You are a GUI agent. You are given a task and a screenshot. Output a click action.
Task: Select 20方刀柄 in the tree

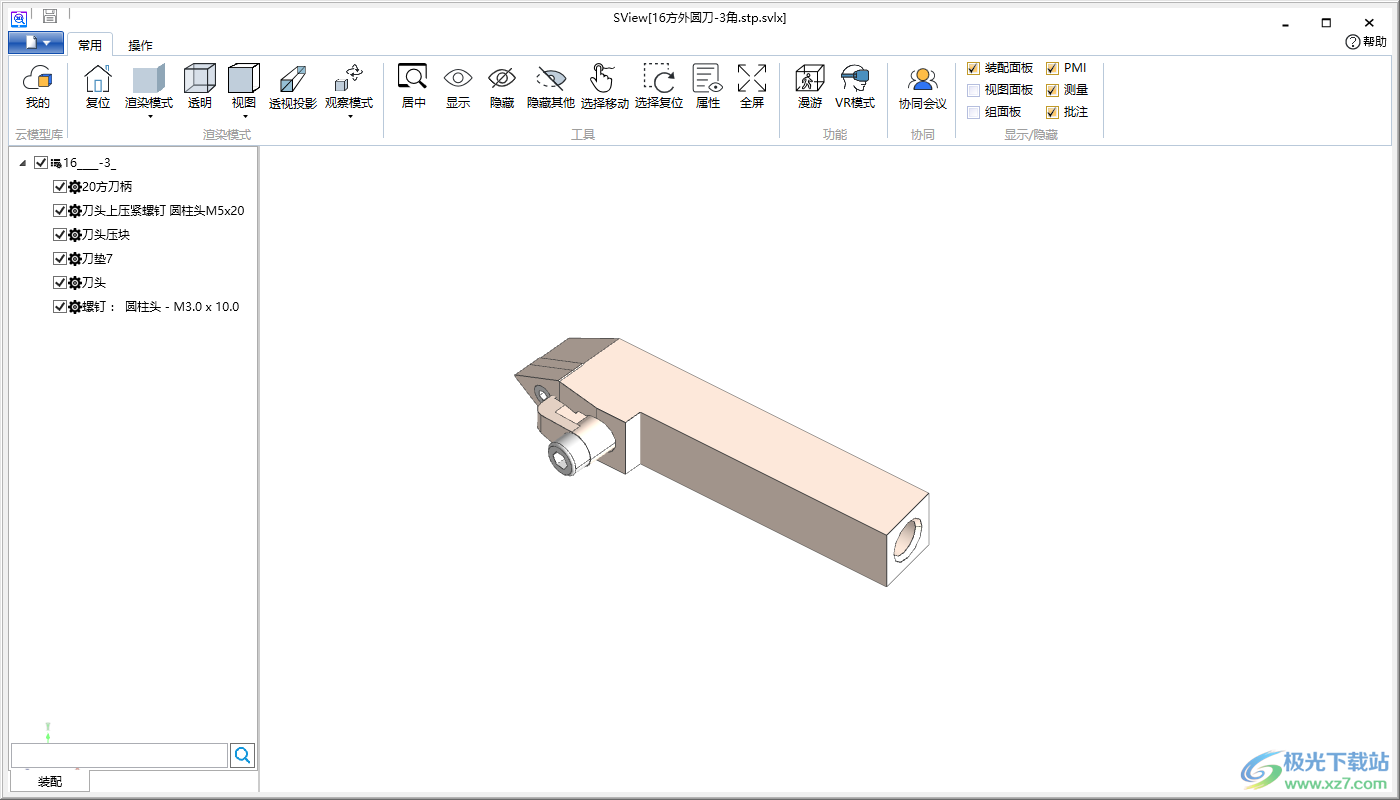(107, 186)
